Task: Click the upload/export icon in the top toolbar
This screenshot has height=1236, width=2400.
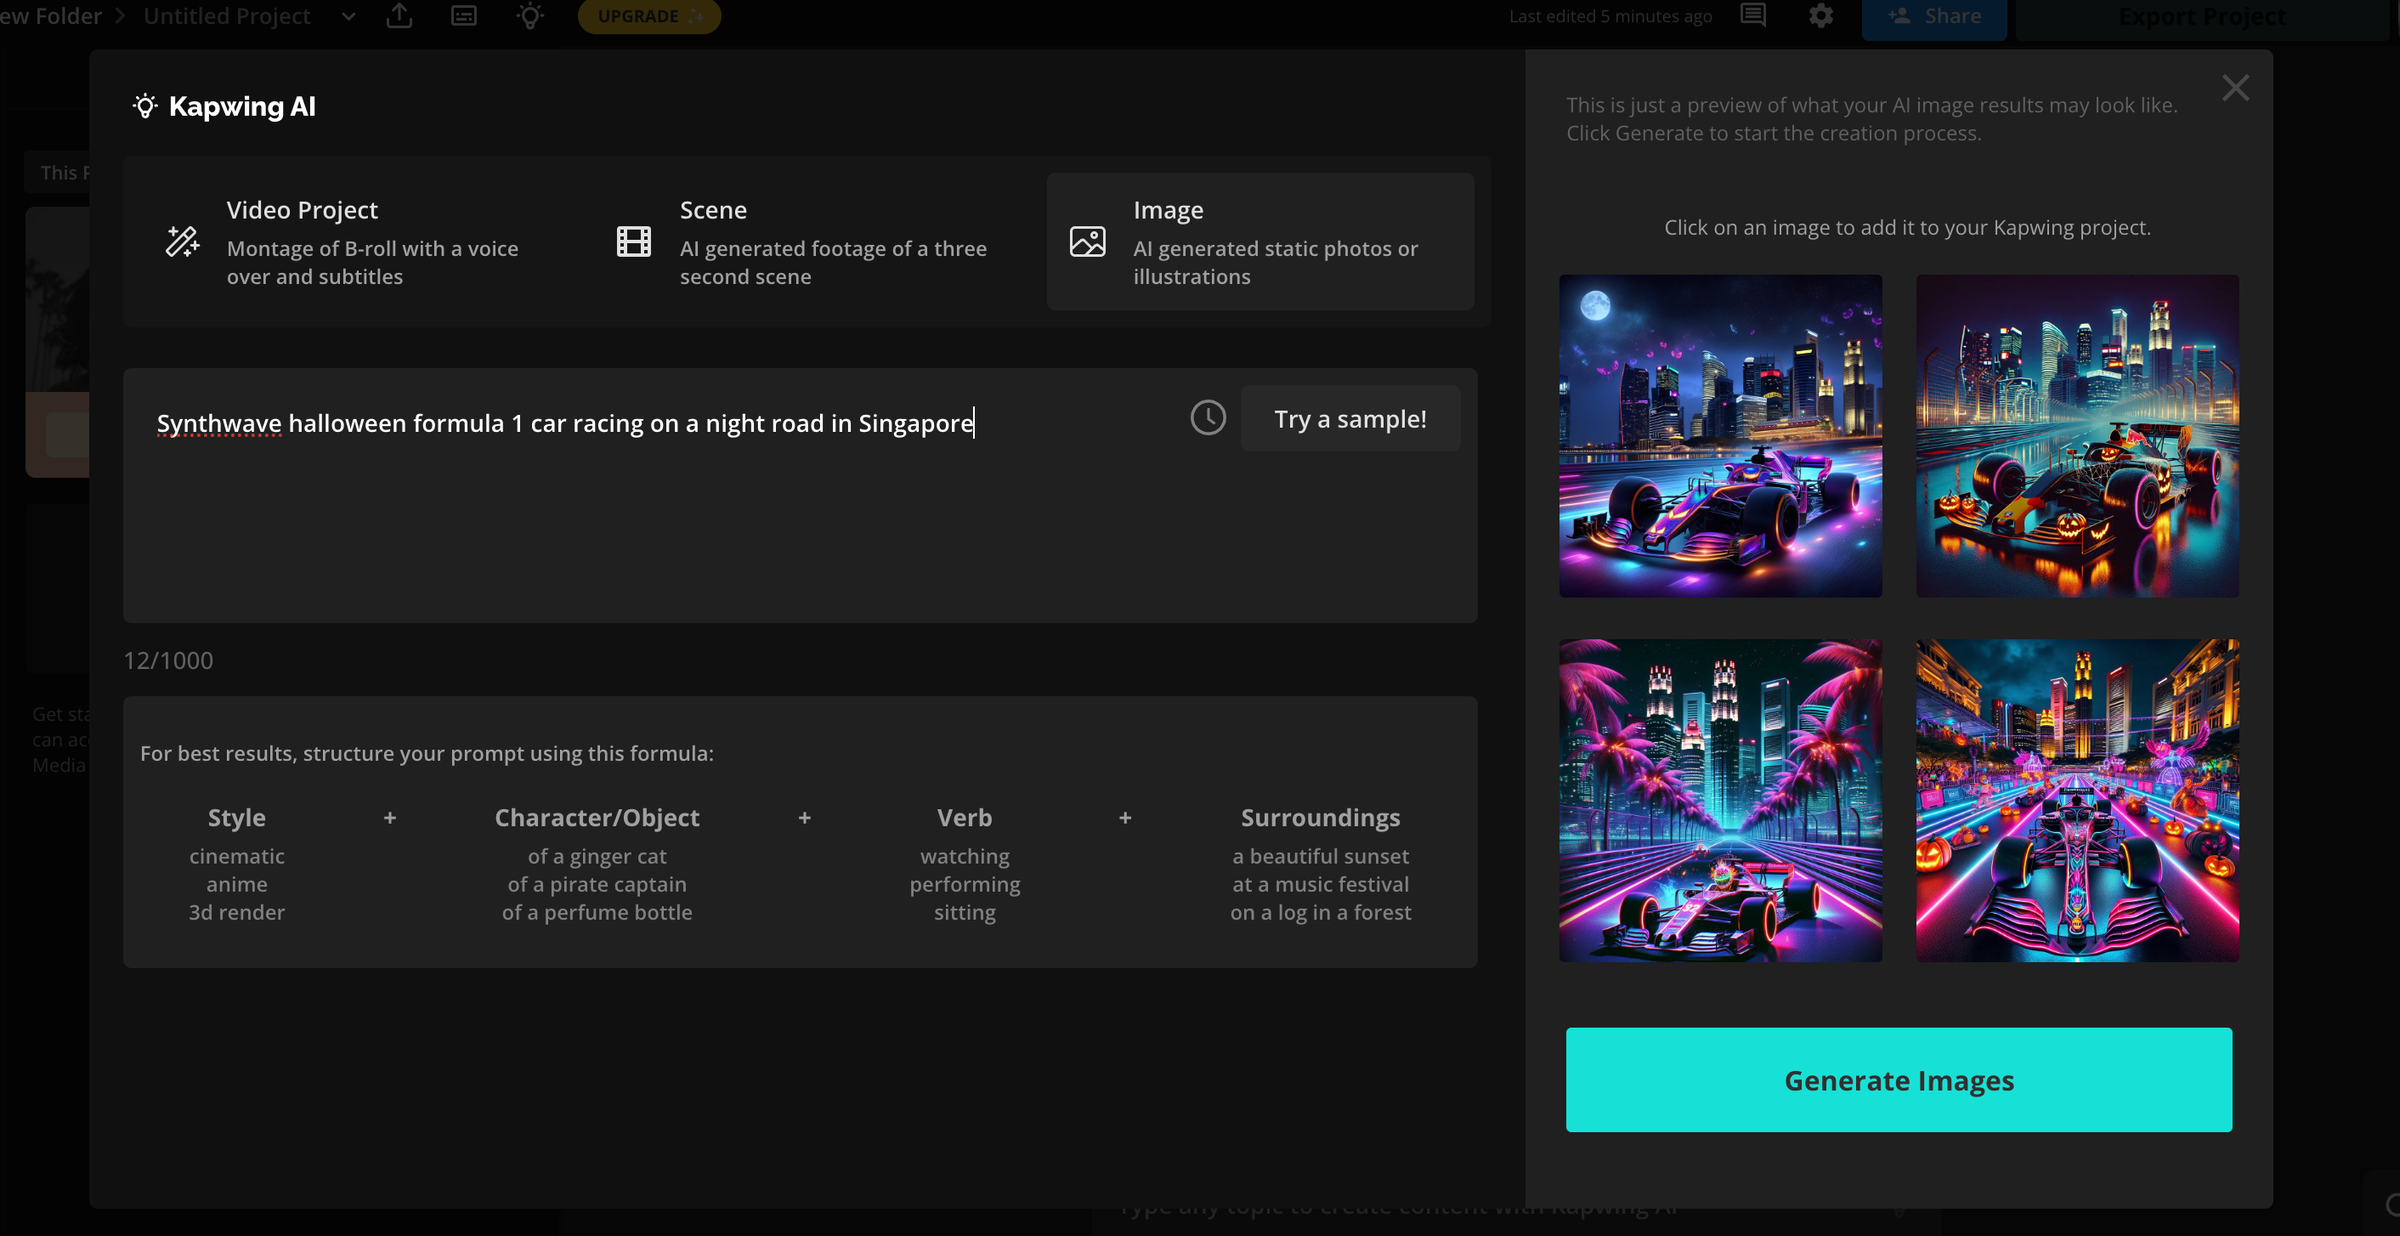Action: pos(400,15)
